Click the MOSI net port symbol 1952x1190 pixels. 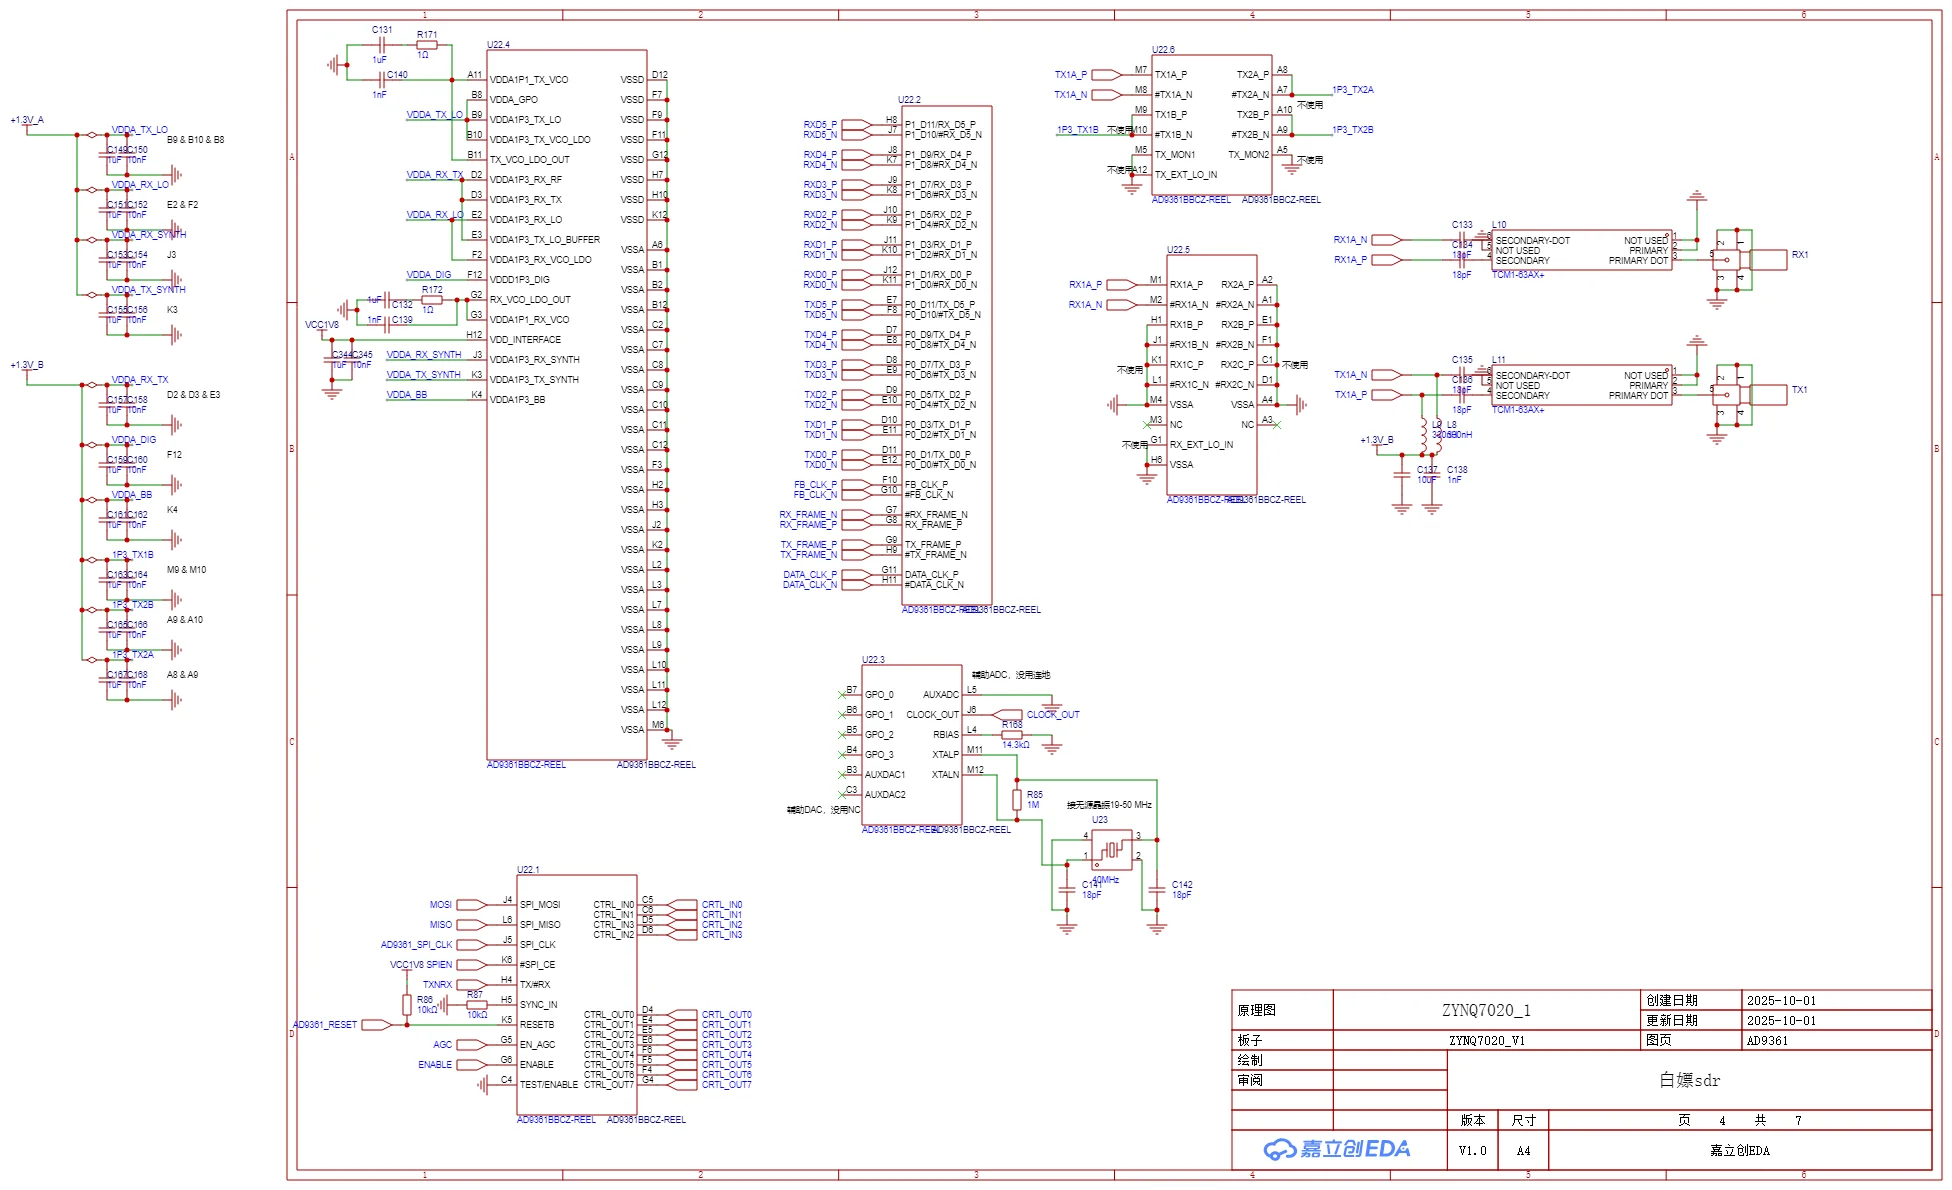[470, 905]
